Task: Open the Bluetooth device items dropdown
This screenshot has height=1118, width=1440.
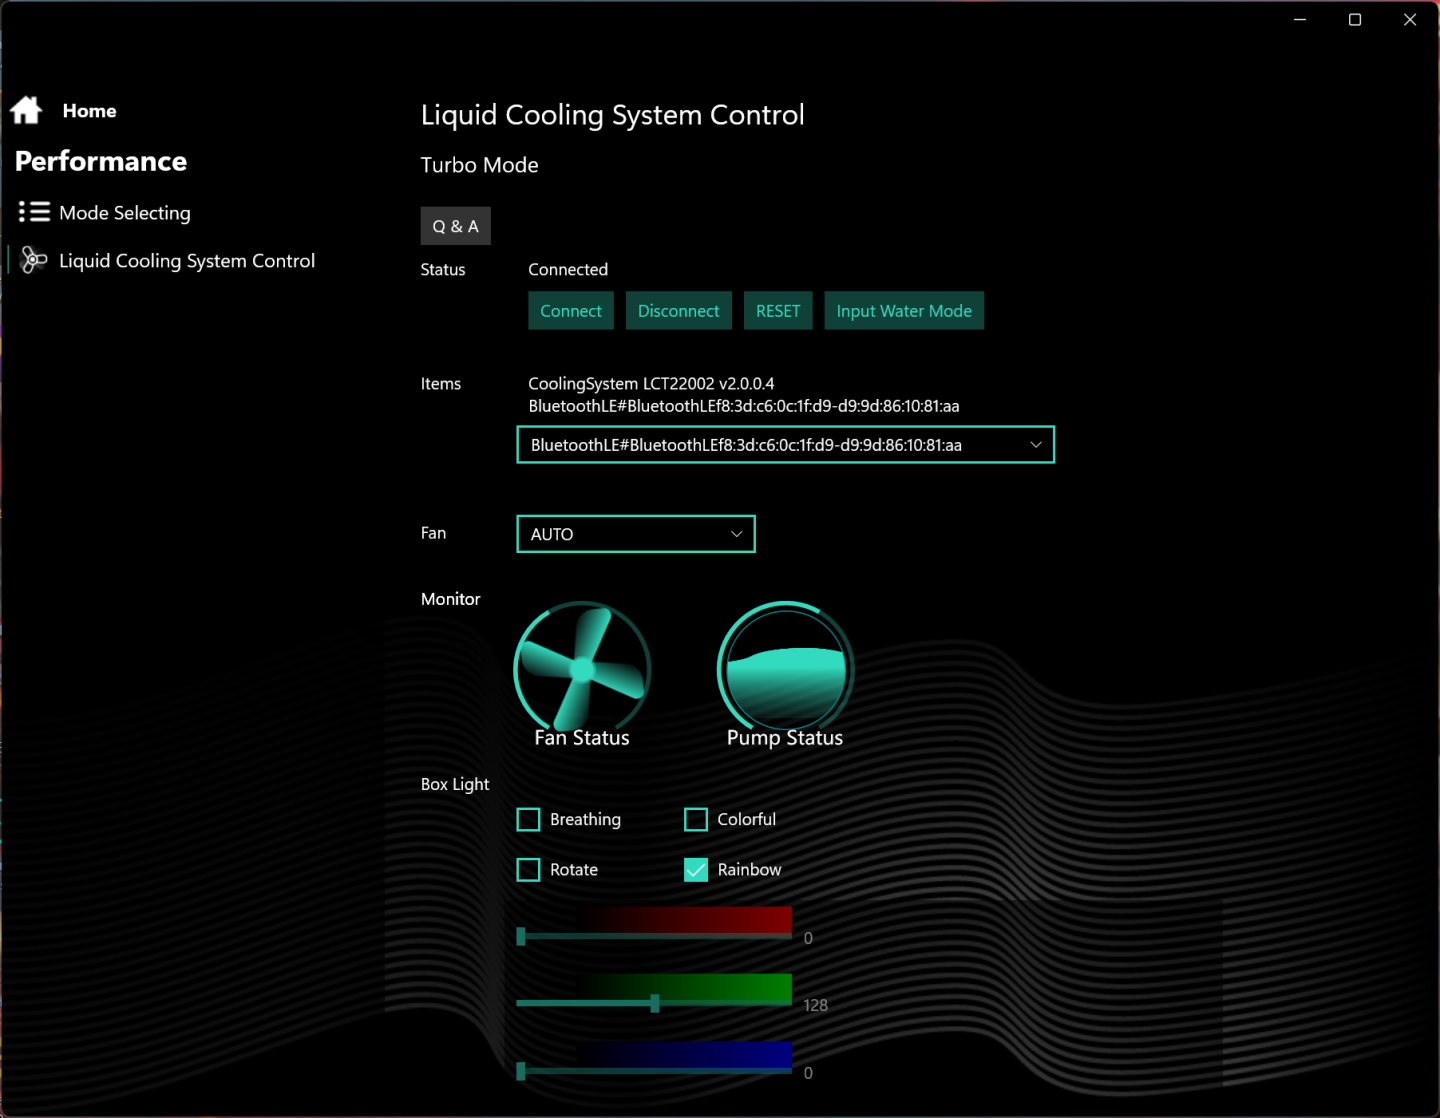Action: click(785, 445)
